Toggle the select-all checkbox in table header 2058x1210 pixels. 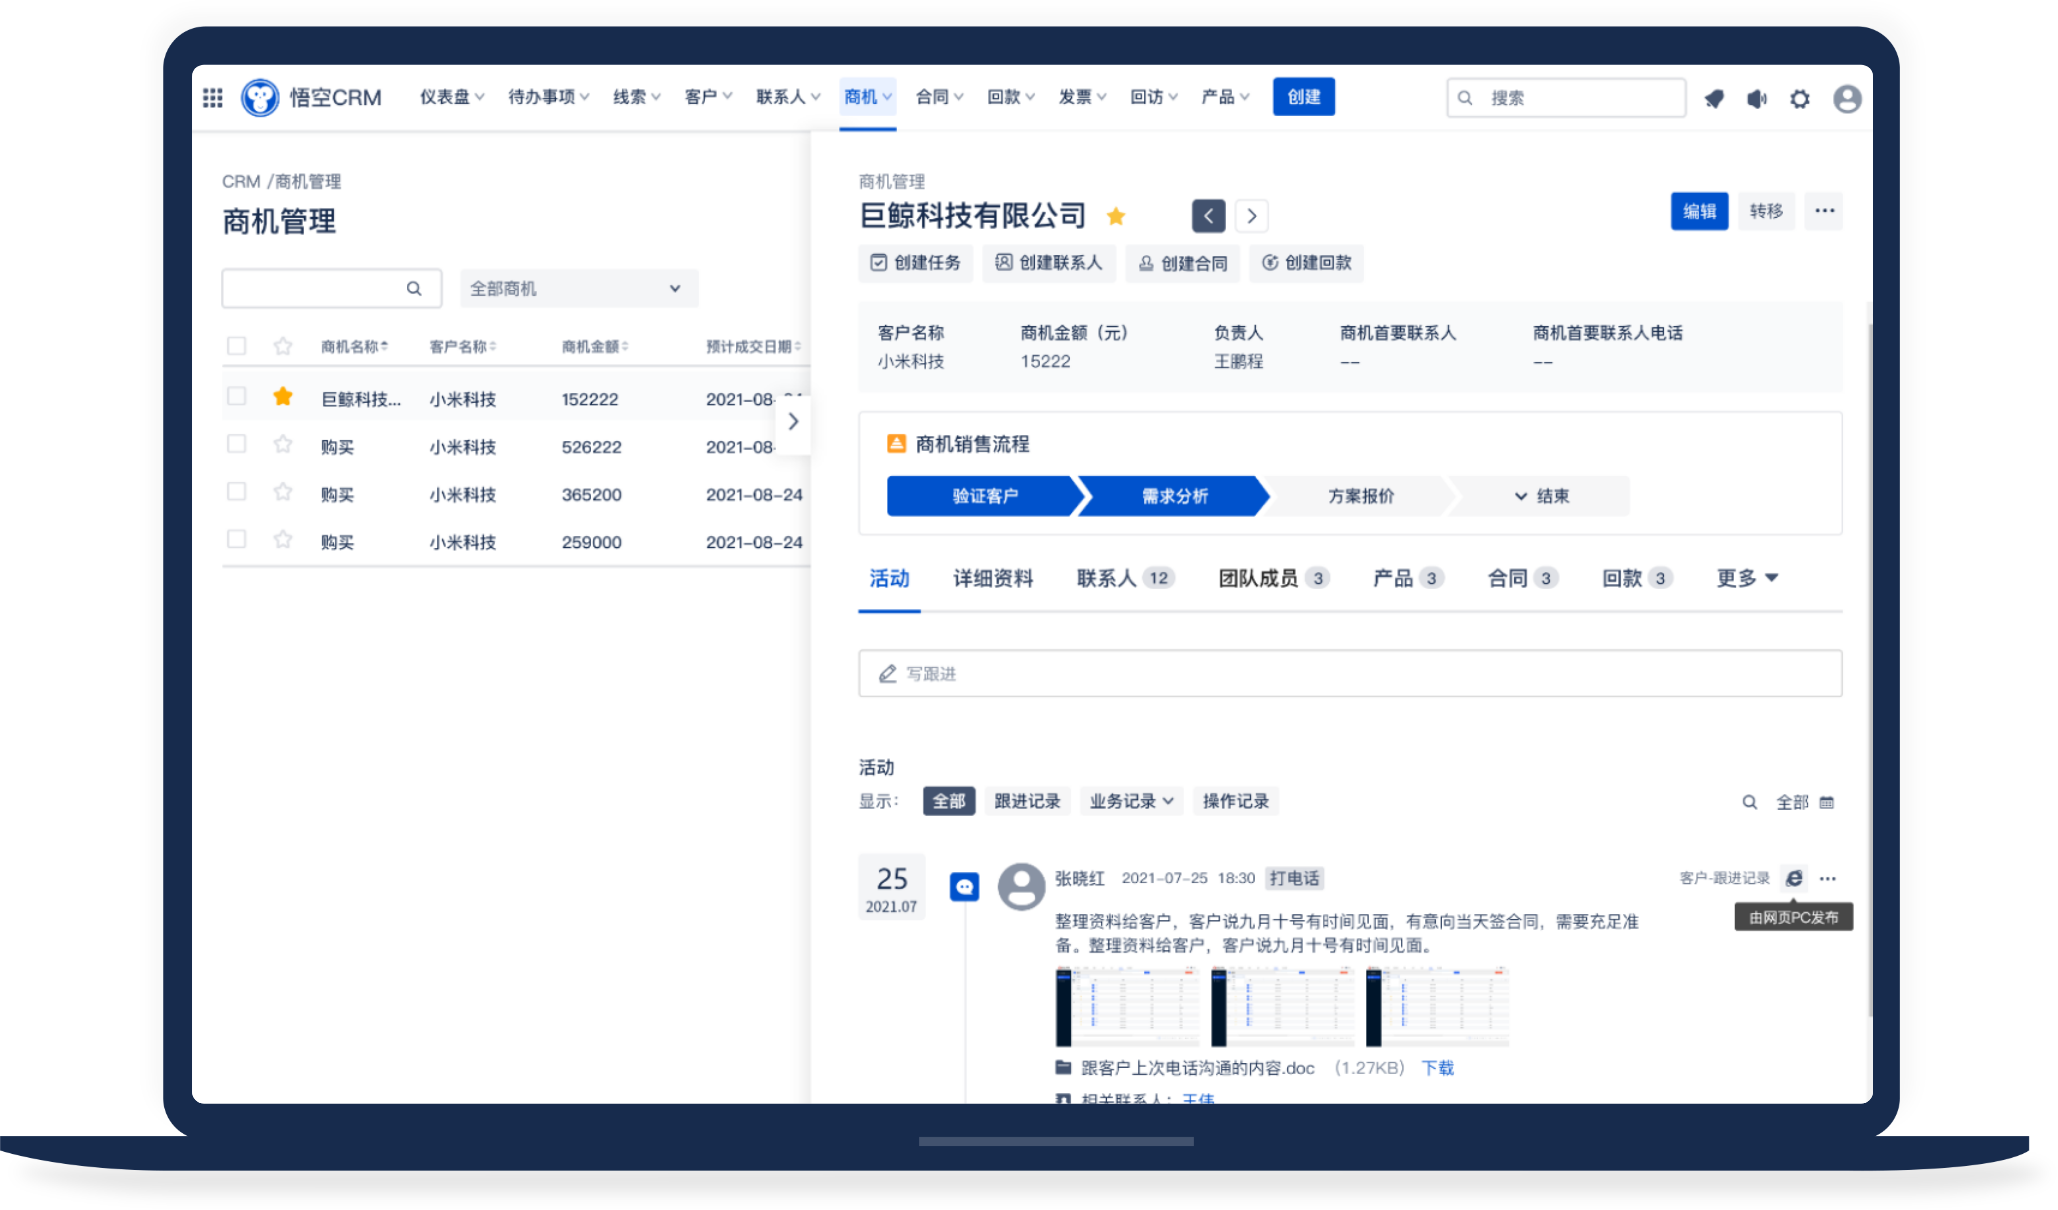pos(237,346)
